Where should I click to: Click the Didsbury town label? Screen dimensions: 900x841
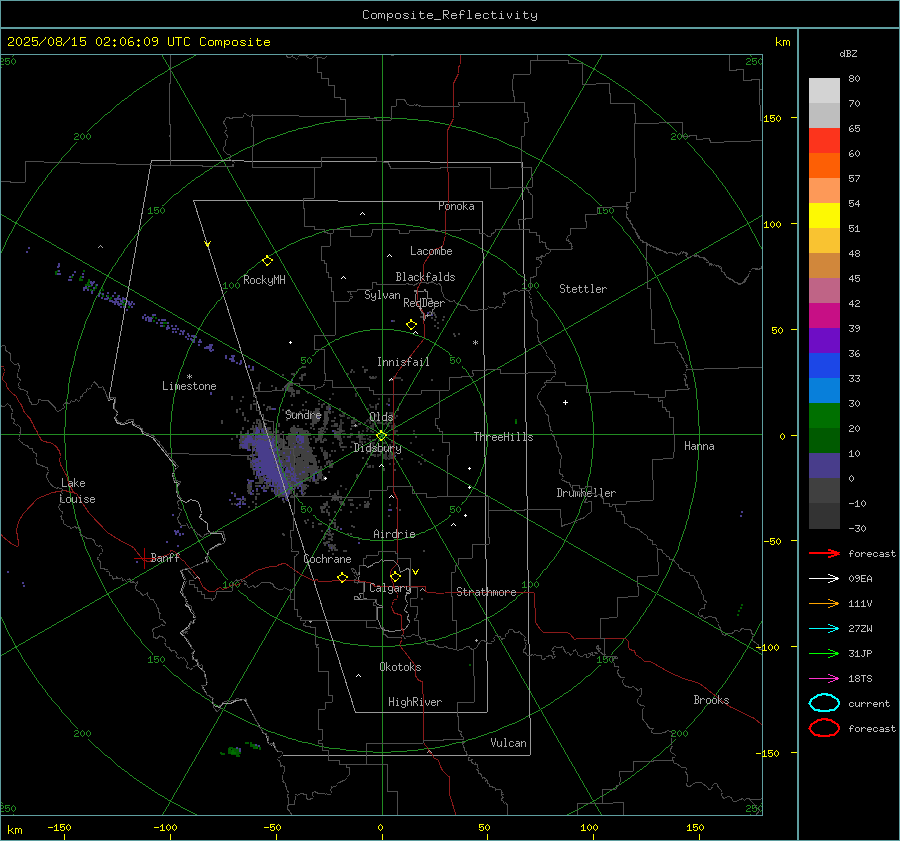click(x=377, y=448)
